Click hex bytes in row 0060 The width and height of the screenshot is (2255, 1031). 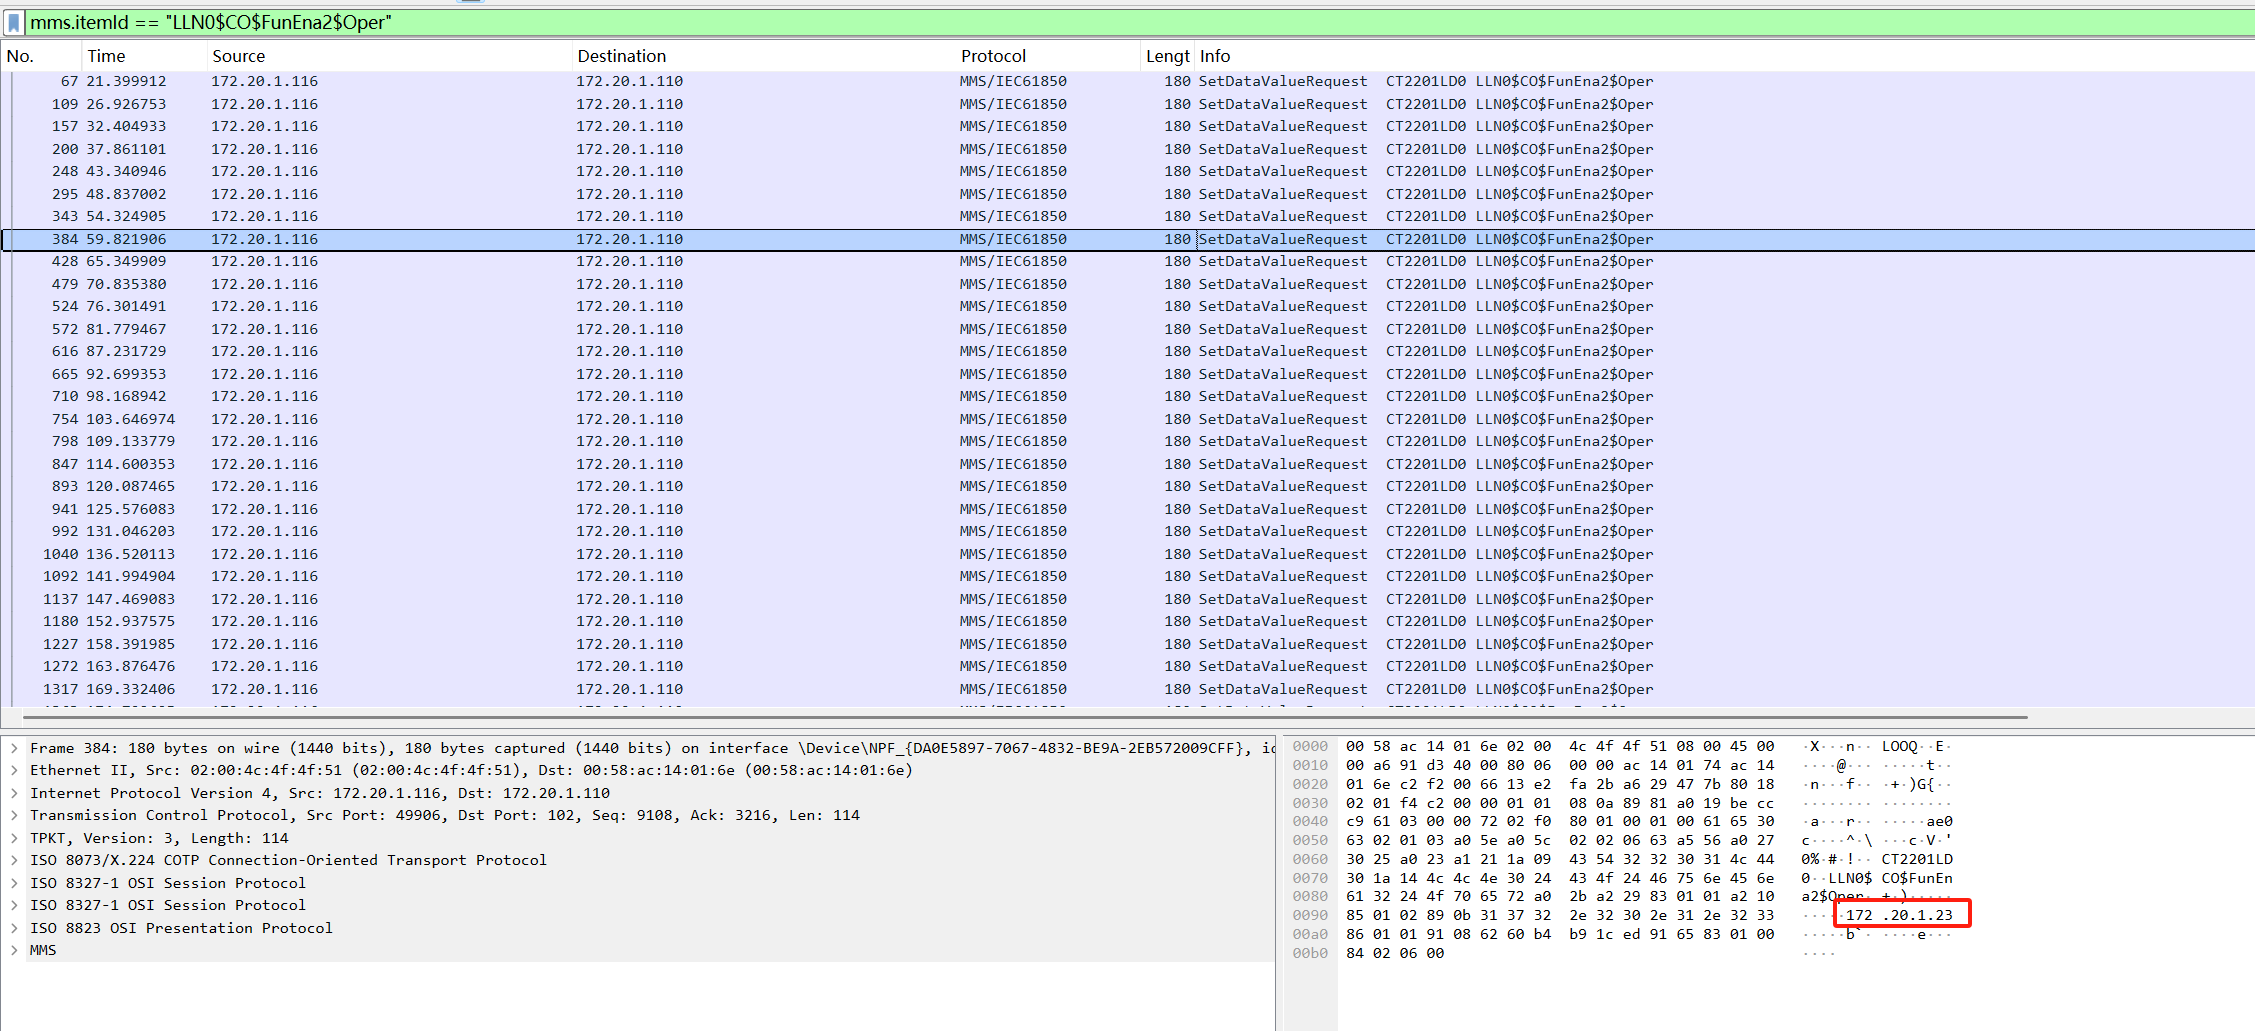(1560, 859)
